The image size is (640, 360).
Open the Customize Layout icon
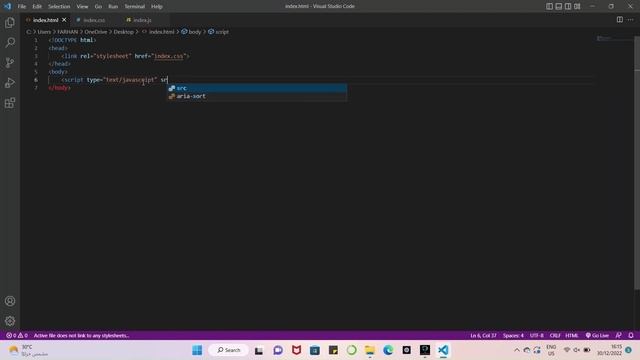(577, 6)
